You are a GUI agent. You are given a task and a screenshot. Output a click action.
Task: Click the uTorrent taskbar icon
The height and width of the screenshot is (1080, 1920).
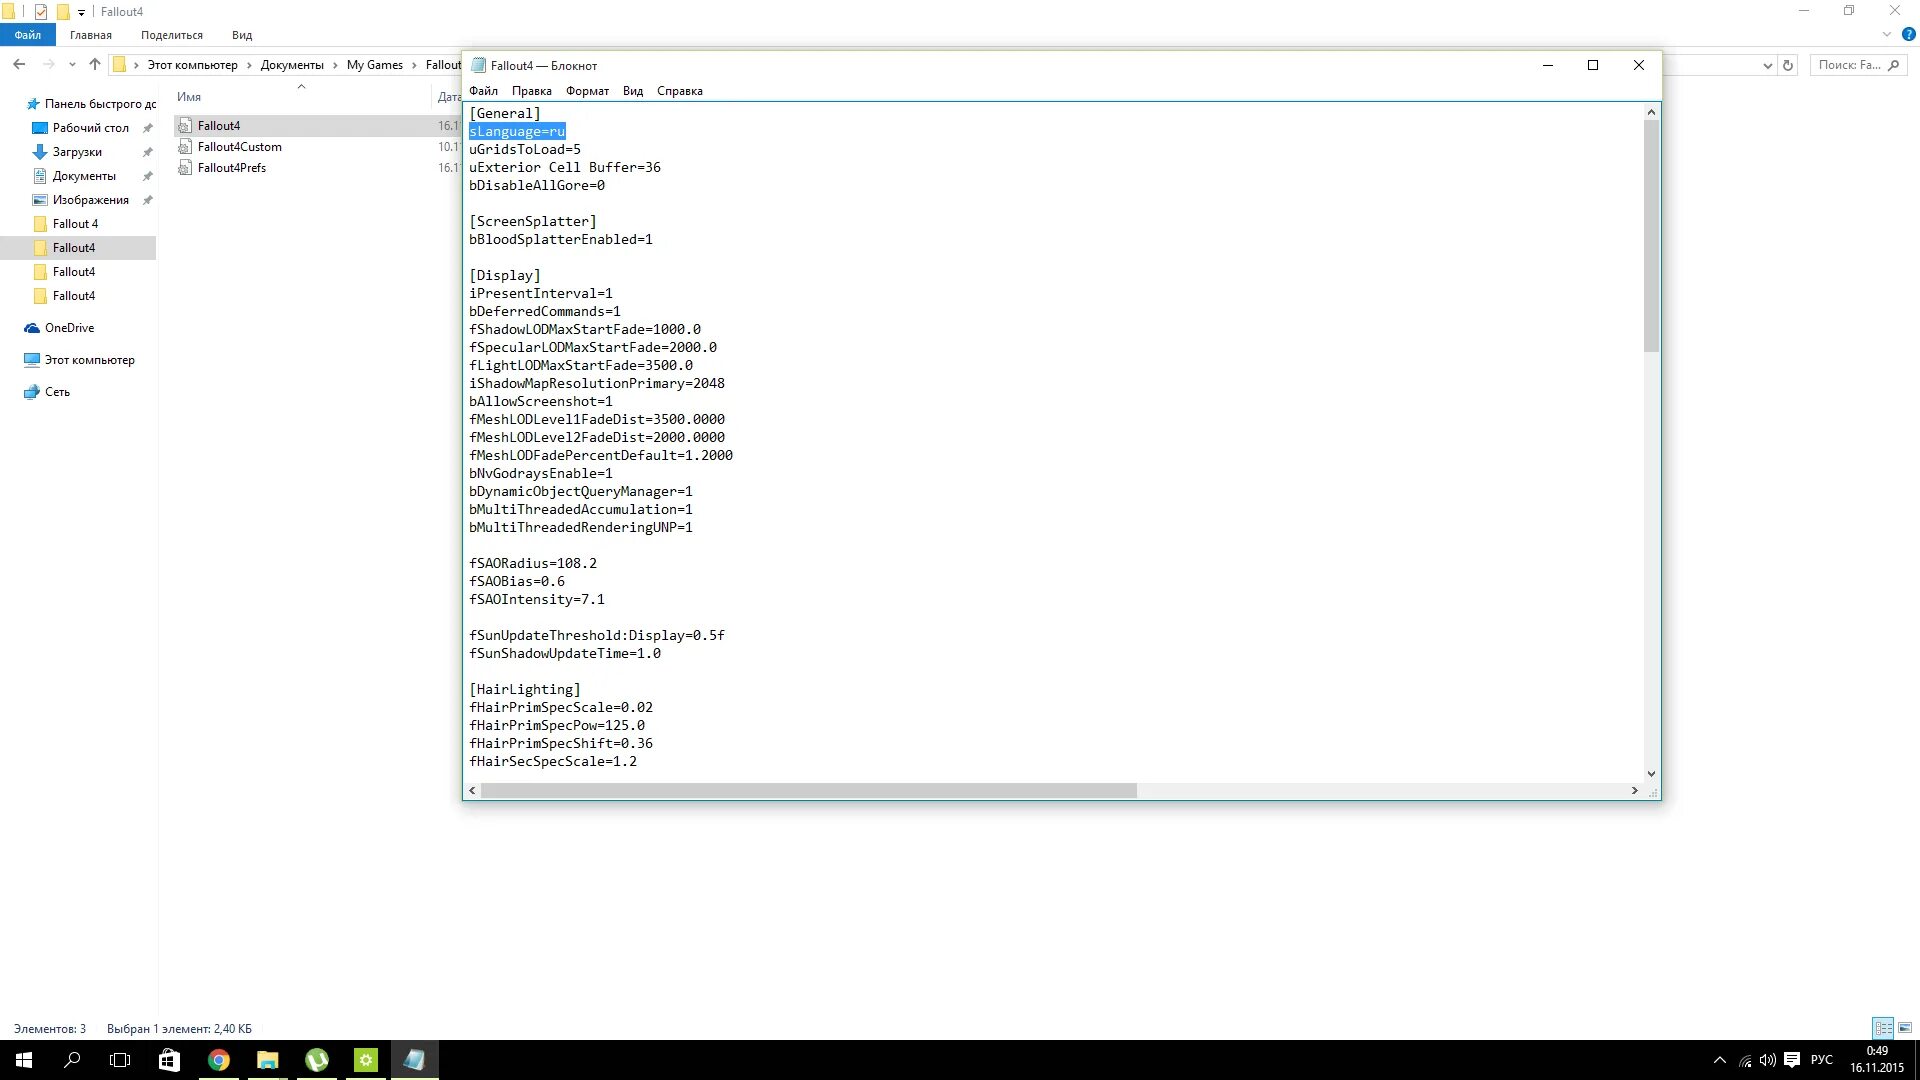click(x=317, y=1060)
